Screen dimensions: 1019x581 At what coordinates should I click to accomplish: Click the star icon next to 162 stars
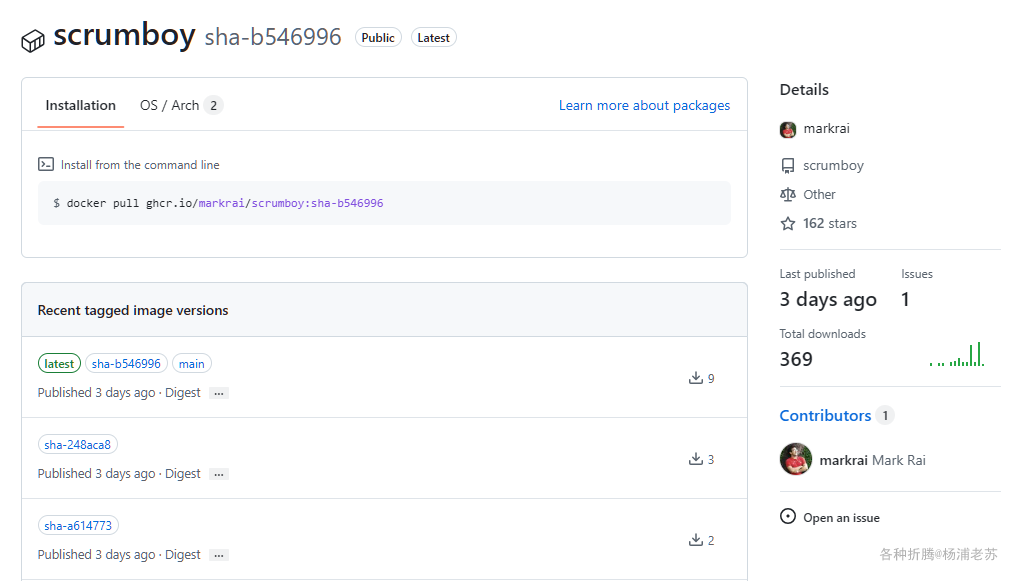tap(788, 224)
